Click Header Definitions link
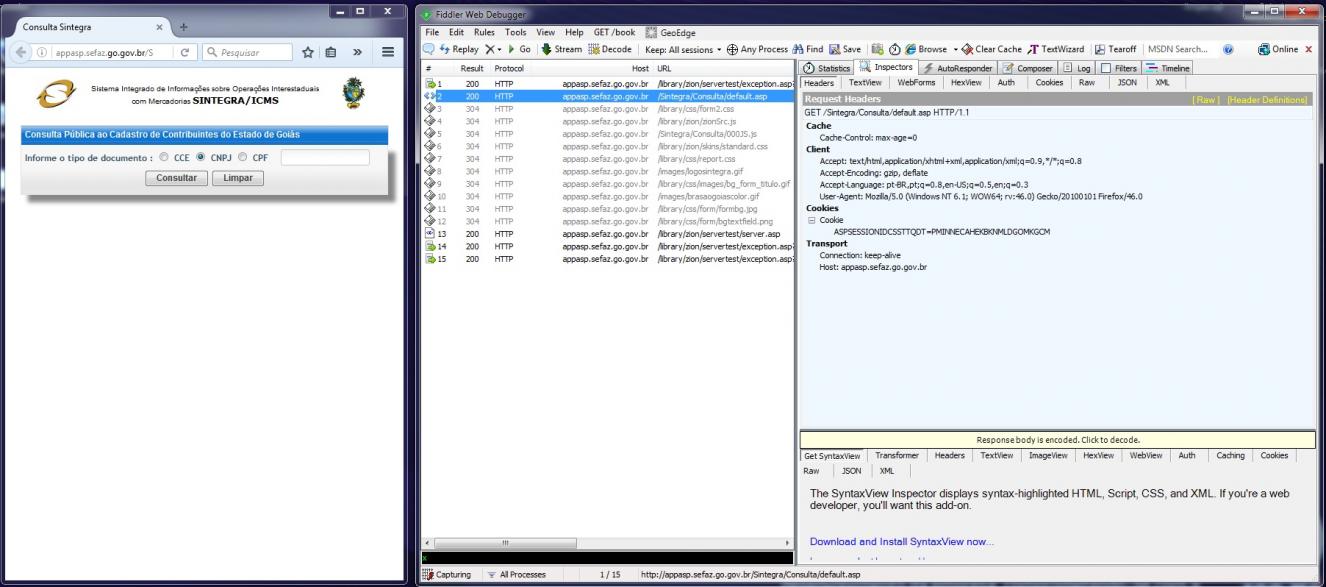This screenshot has height=587, width=1326. click(1267, 100)
